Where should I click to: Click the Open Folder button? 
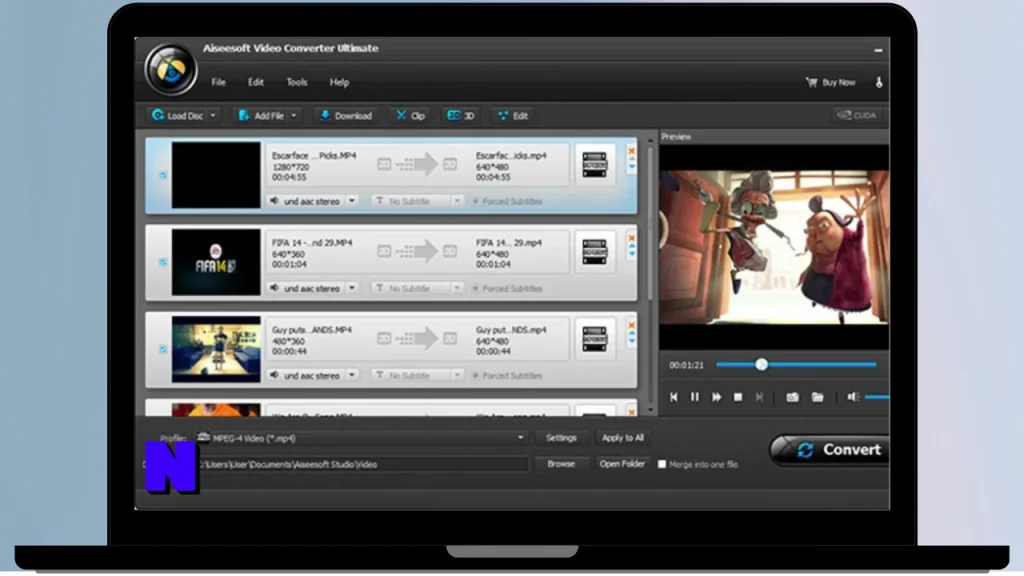pos(622,464)
